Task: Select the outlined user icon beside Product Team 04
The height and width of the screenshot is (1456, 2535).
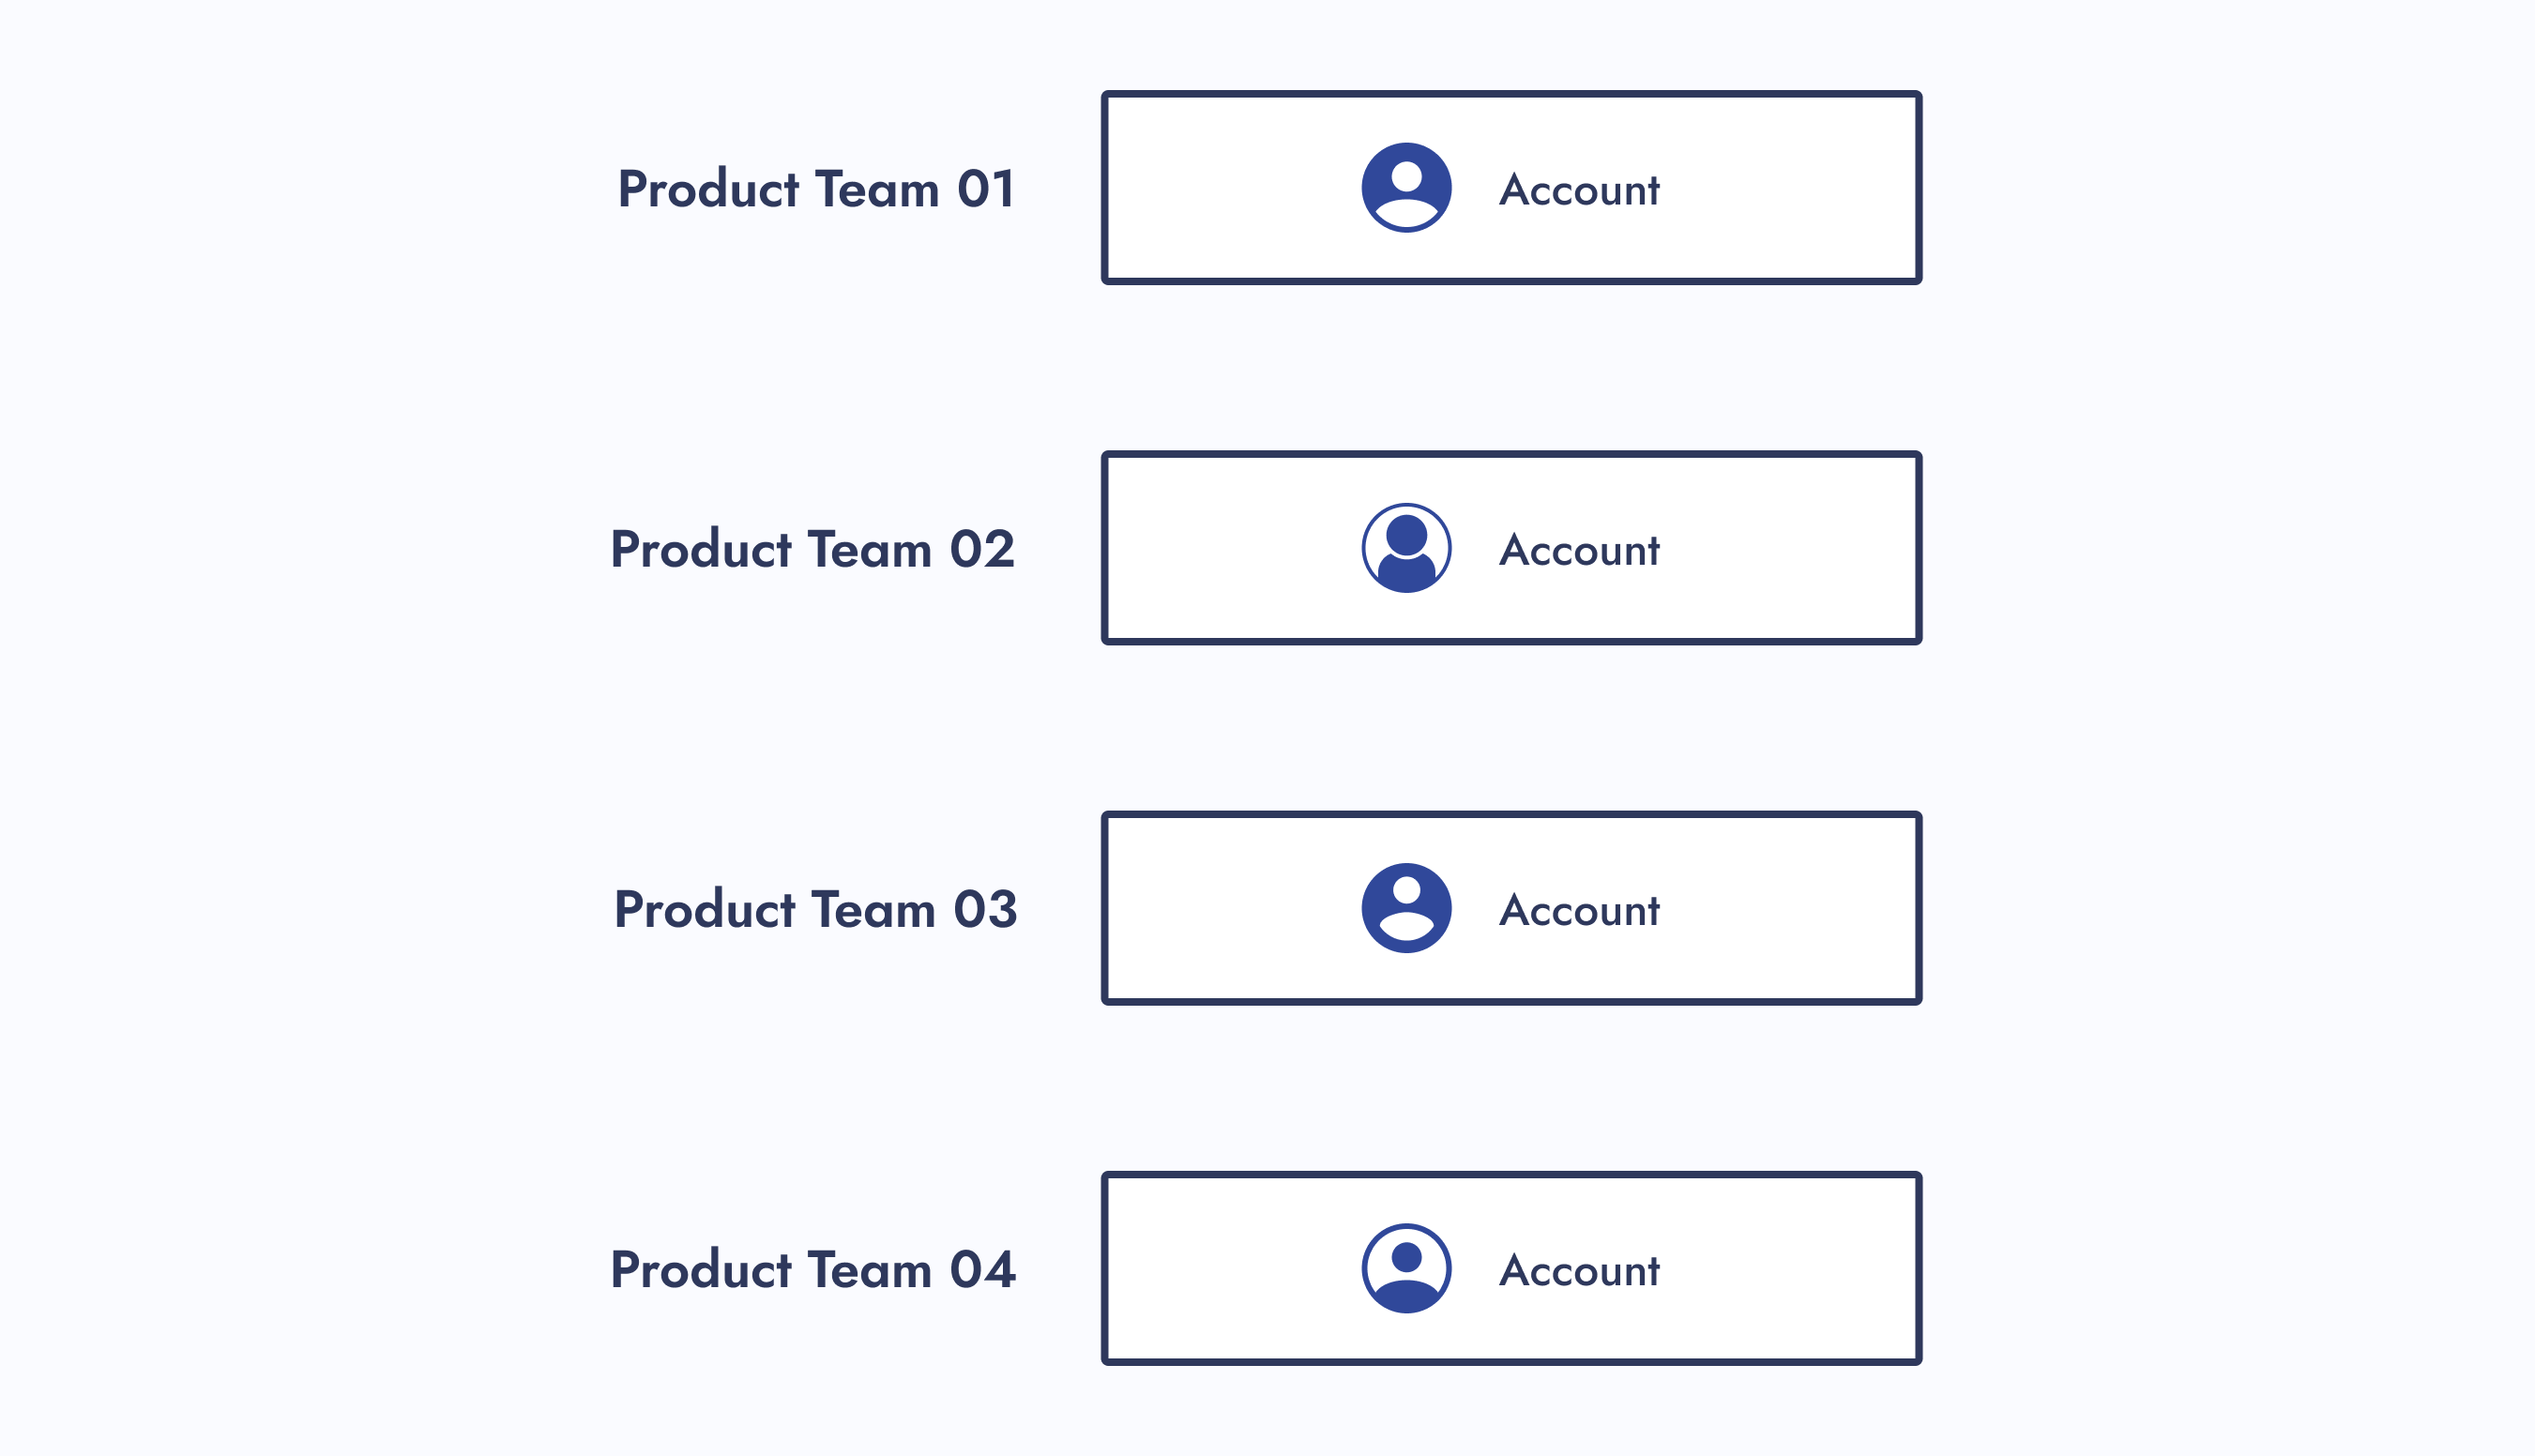Action: click(x=1406, y=1268)
